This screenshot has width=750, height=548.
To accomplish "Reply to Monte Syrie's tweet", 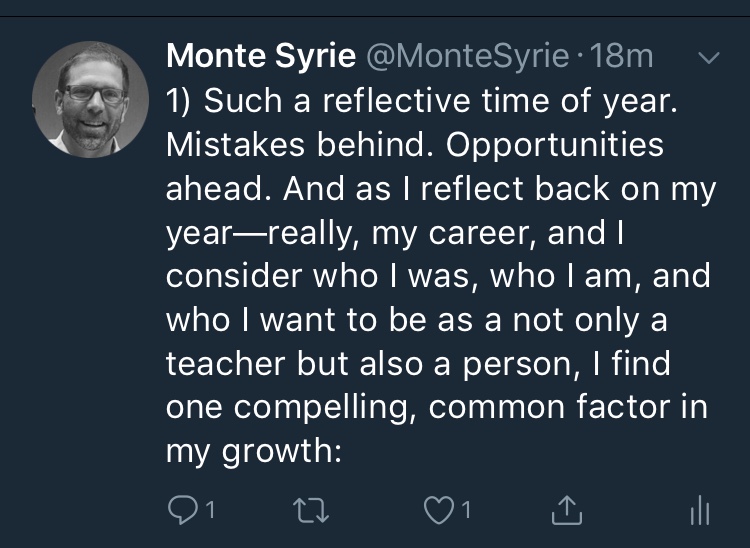I will [180, 512].
